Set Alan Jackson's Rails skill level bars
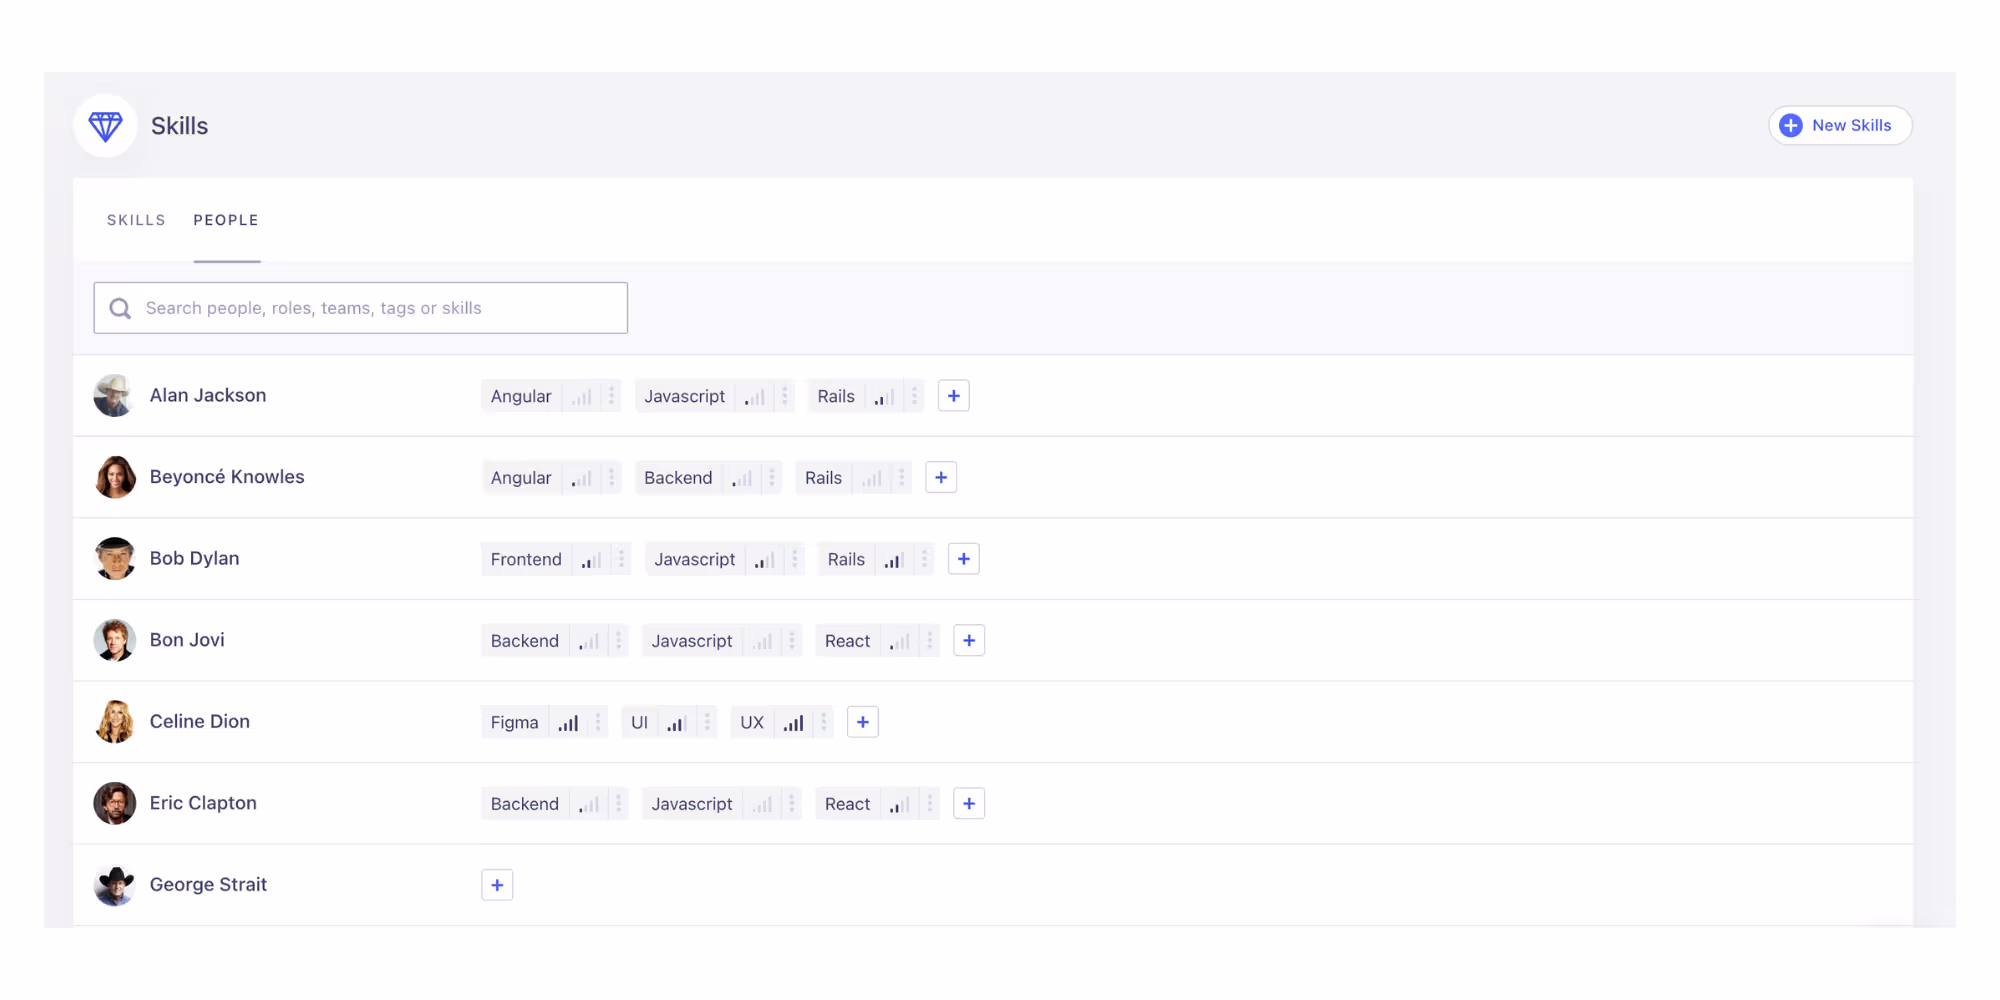Image resolution: width=2000 pixels, height=1000 pixels. [884, 397]
